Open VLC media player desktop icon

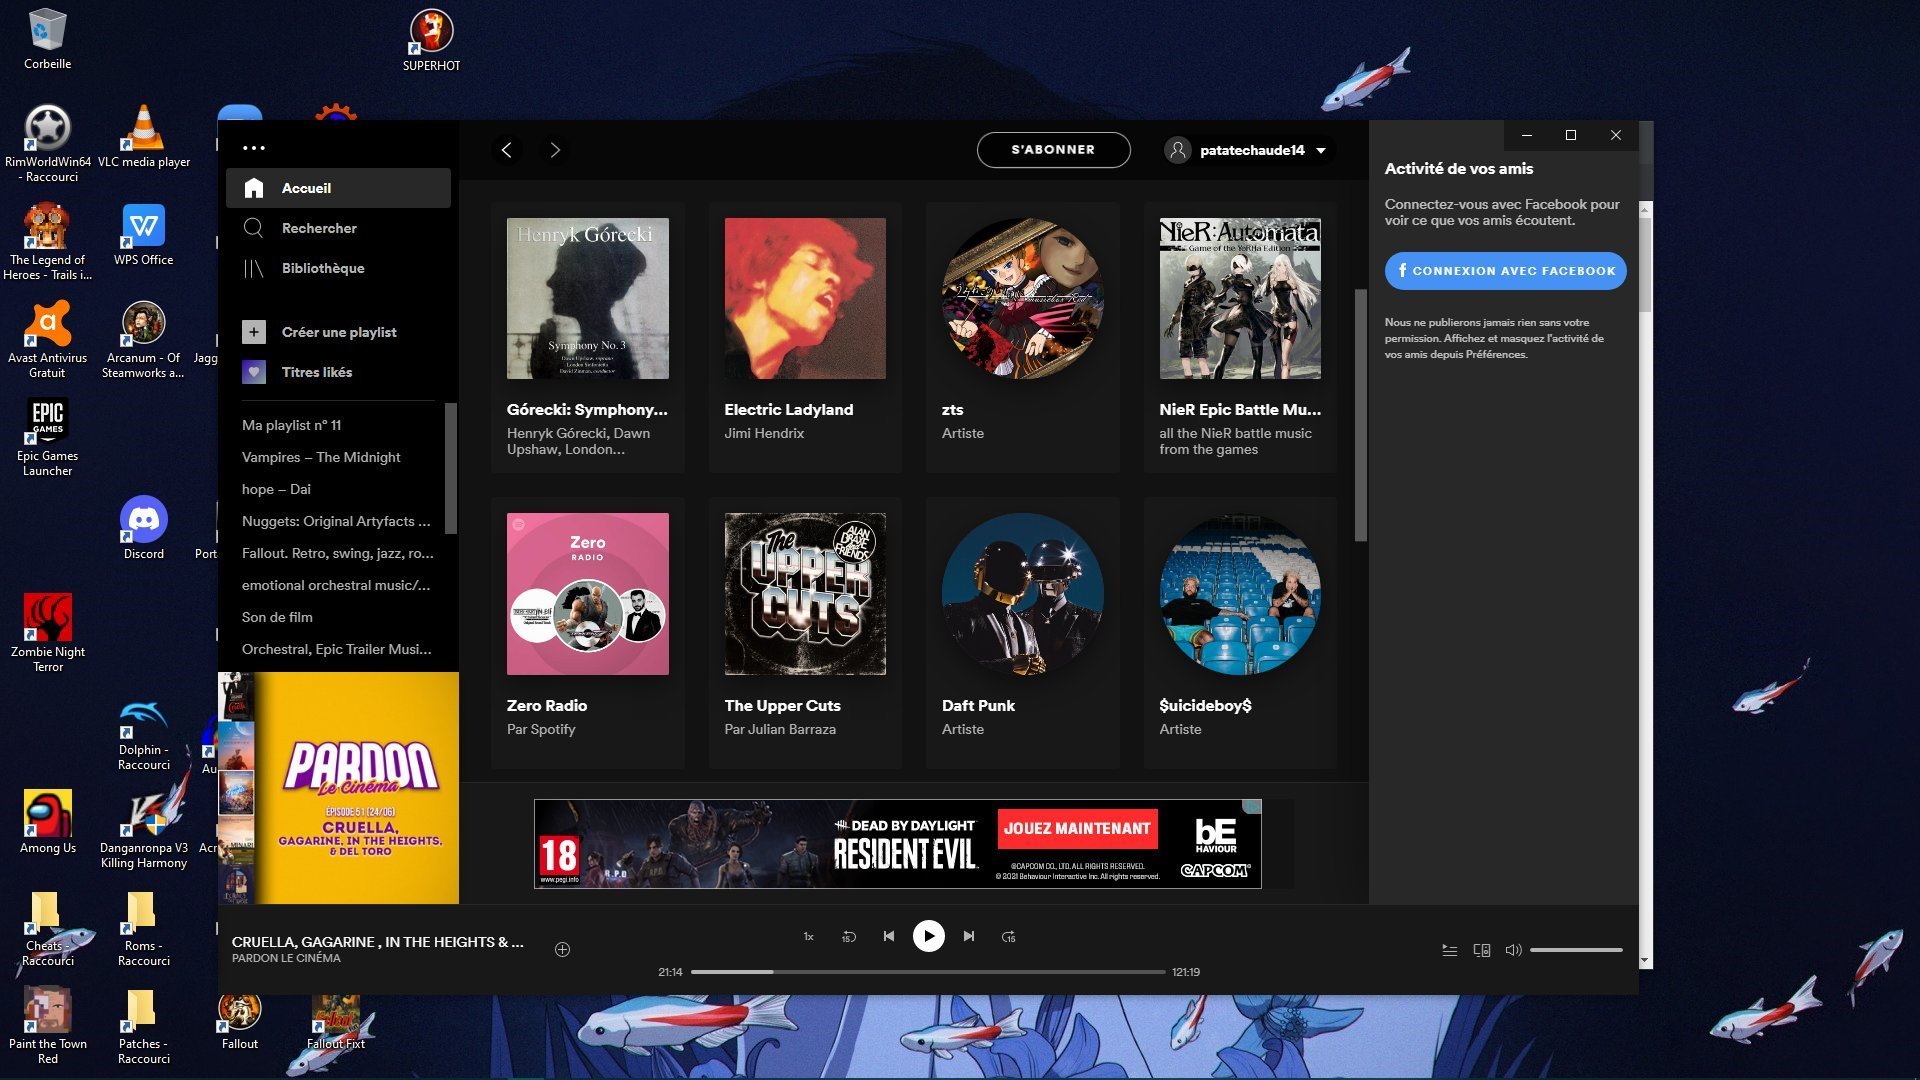coord(143,137)
